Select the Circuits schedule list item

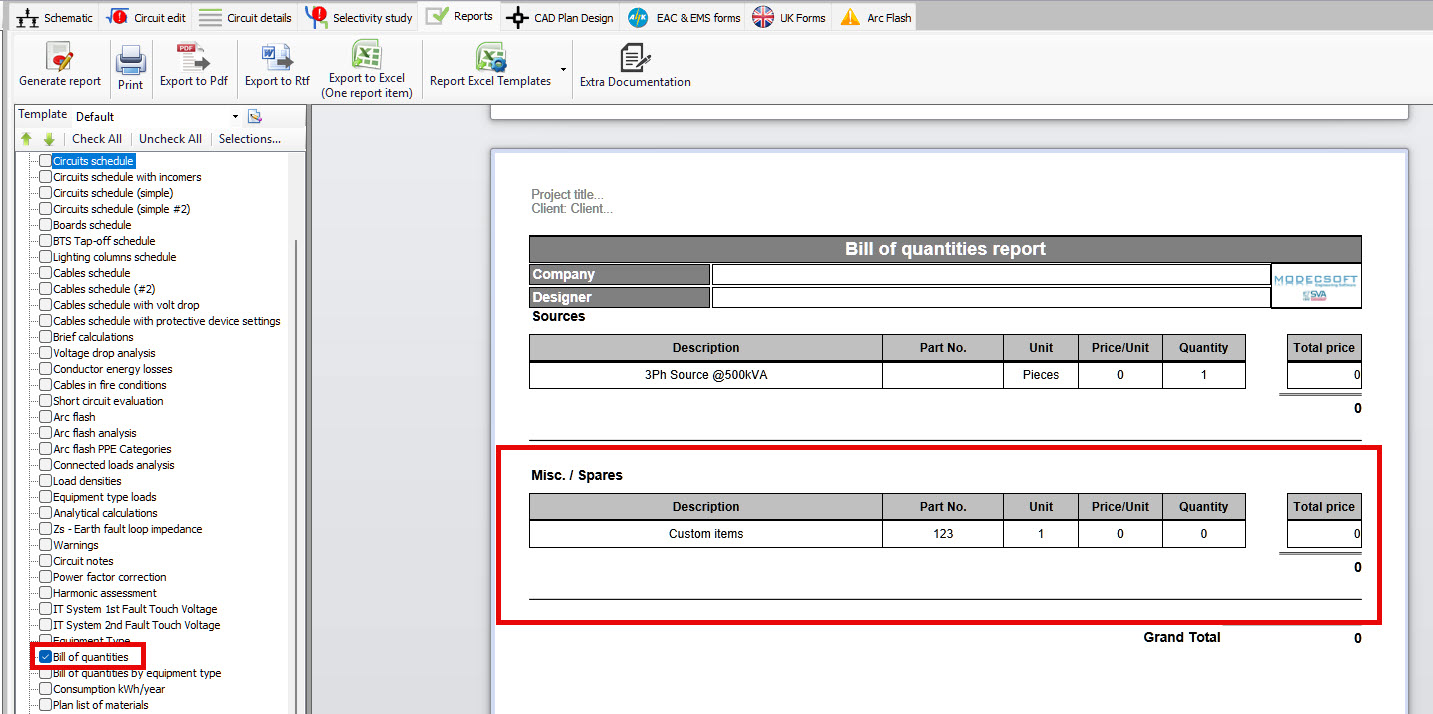pyautogui.click(x=93, y=161)
